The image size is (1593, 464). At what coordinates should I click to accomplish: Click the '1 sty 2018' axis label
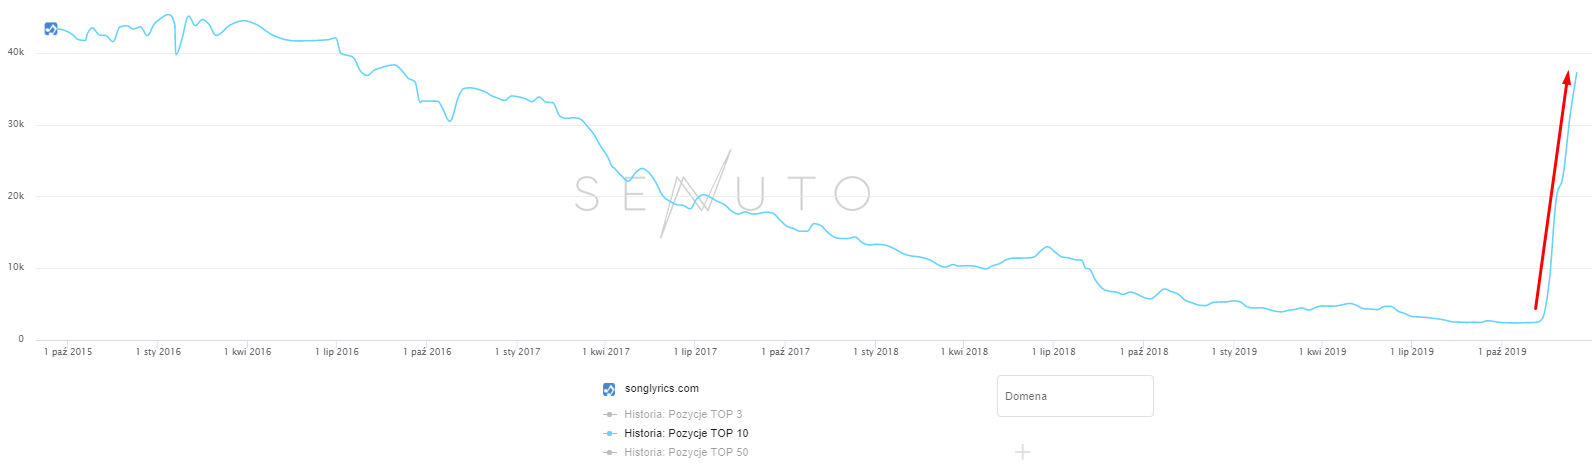point(876,352)
